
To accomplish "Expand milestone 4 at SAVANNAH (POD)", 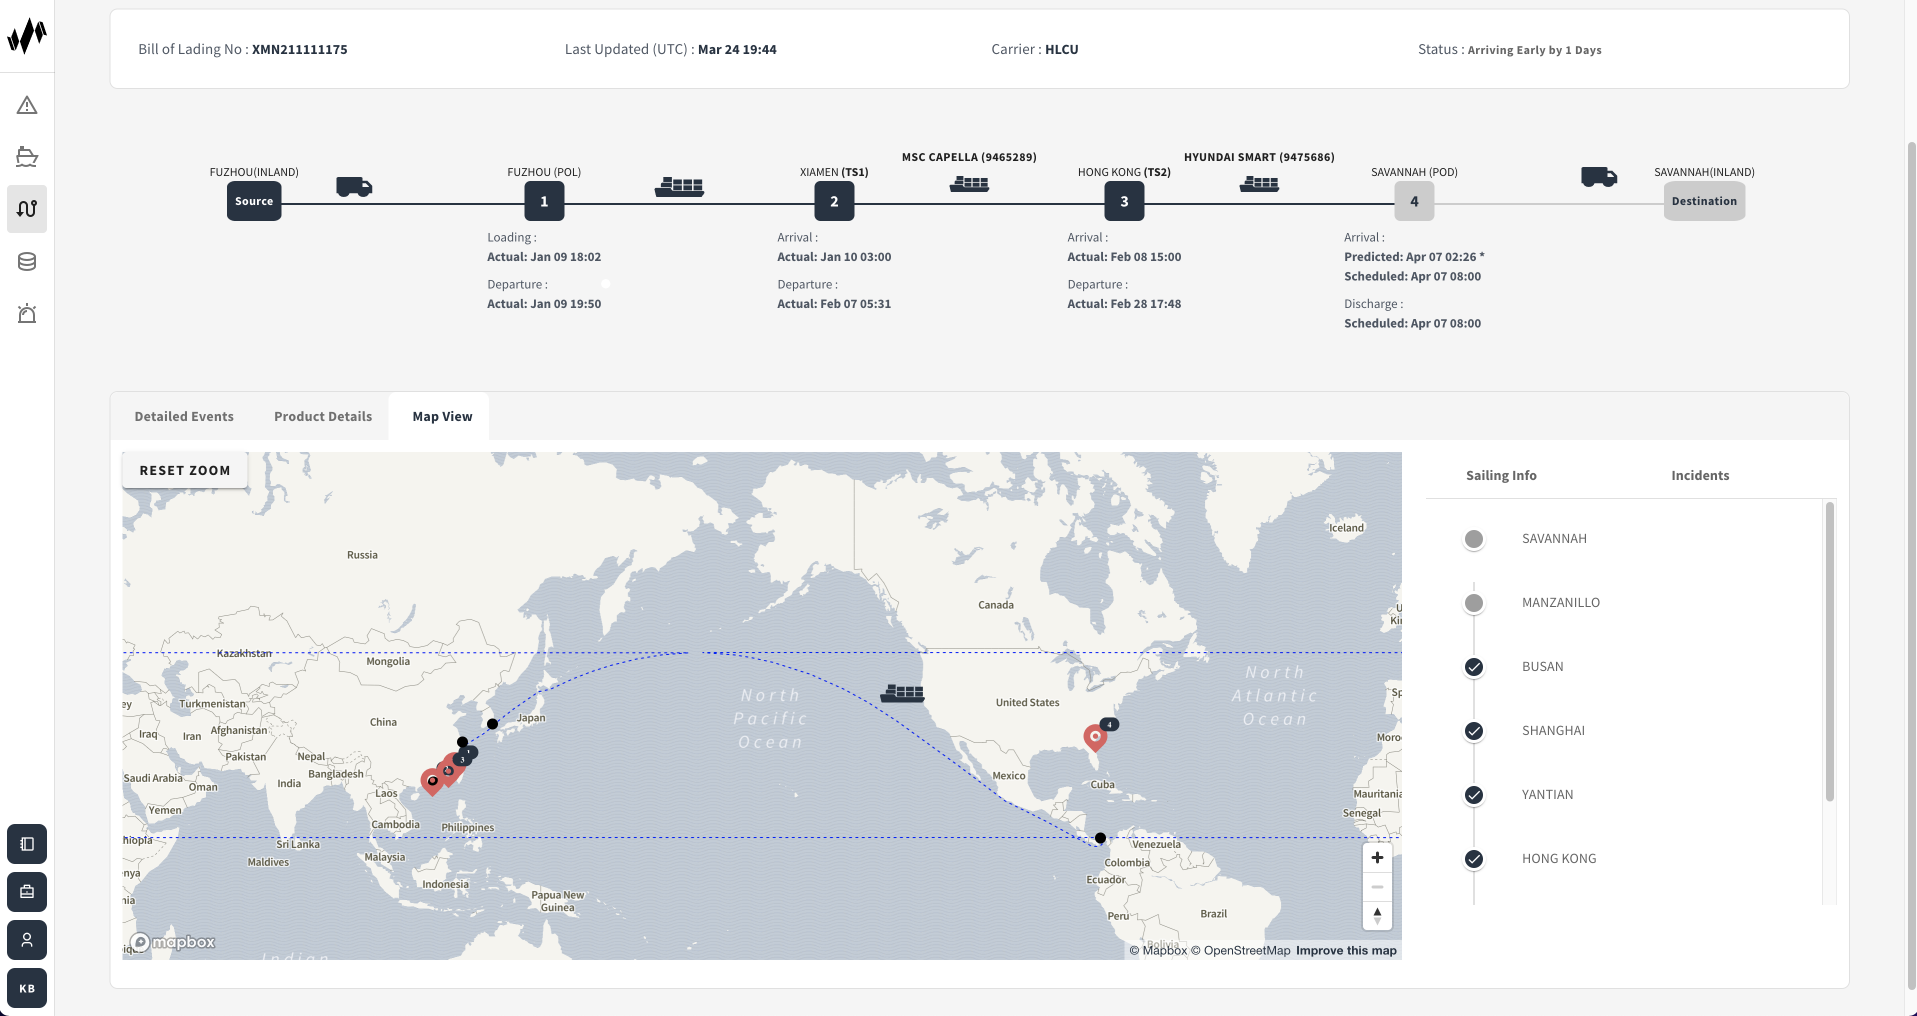I will point(1413,201).
